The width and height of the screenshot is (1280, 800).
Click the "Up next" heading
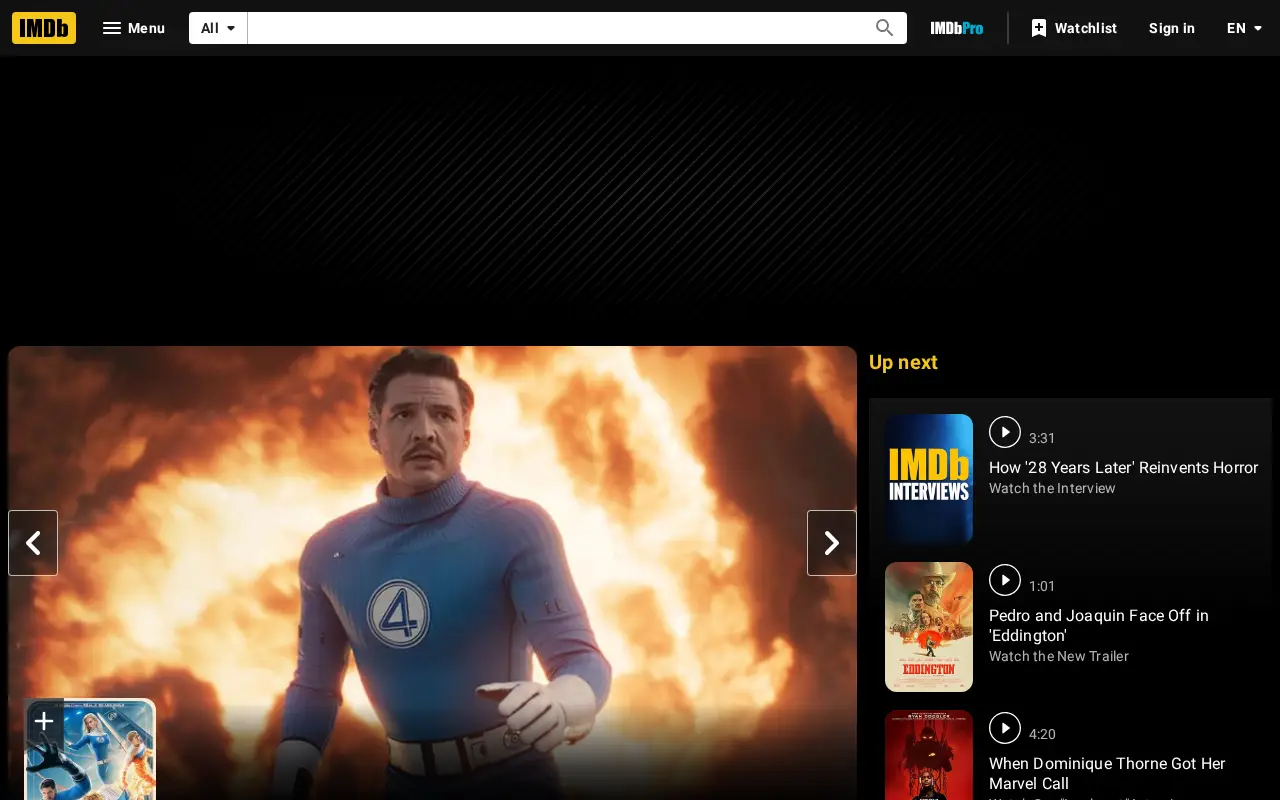[903, 362]
